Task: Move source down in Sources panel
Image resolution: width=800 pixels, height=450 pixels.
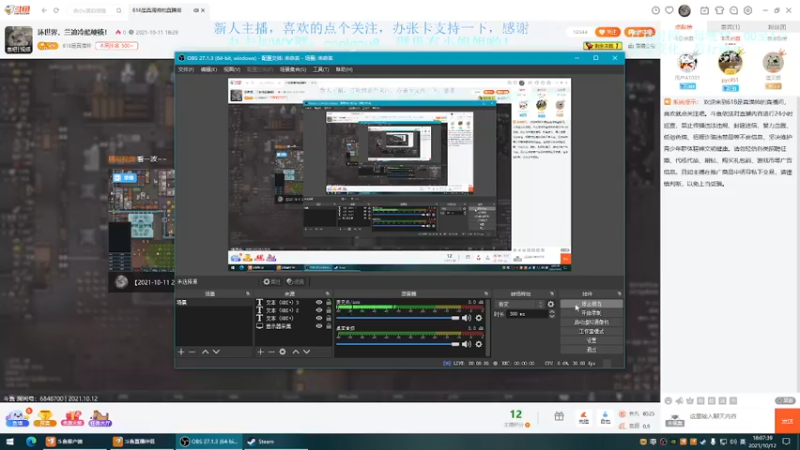Action: click(x=307, y=352)
